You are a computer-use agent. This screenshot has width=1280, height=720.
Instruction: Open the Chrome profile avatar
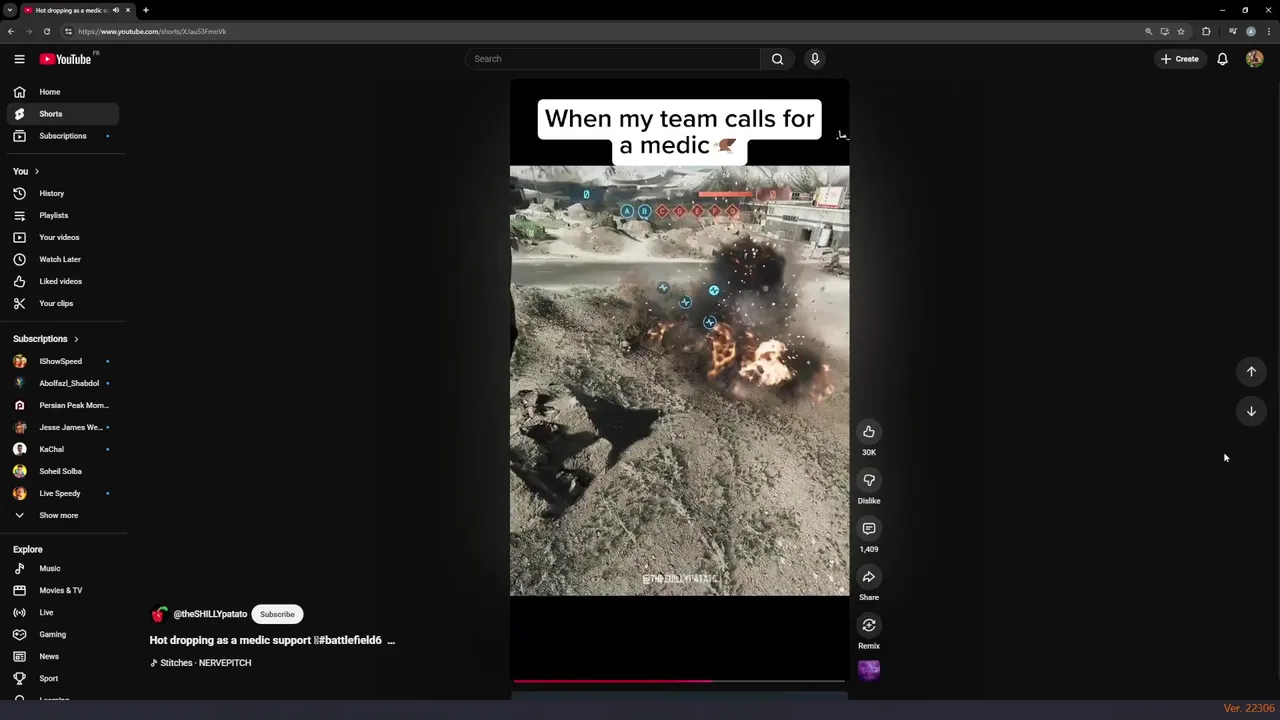click(1251, 31)
